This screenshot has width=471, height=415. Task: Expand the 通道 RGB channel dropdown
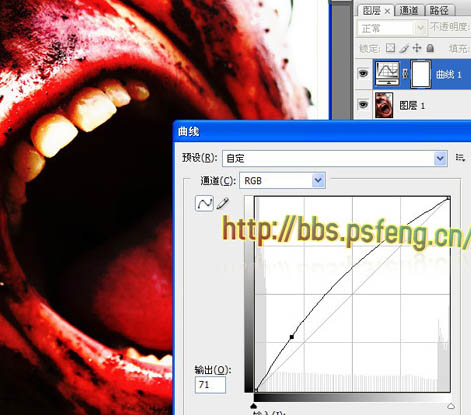click(x=282, y=181)
